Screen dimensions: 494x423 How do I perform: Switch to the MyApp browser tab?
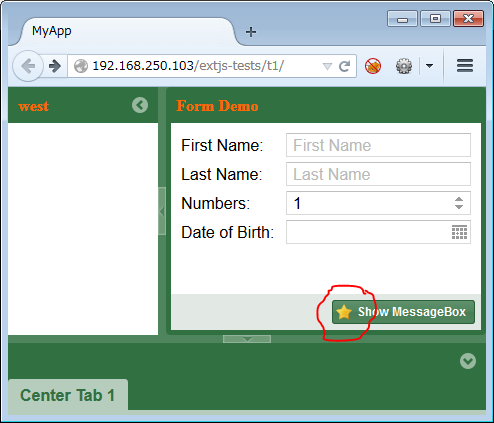52,31
